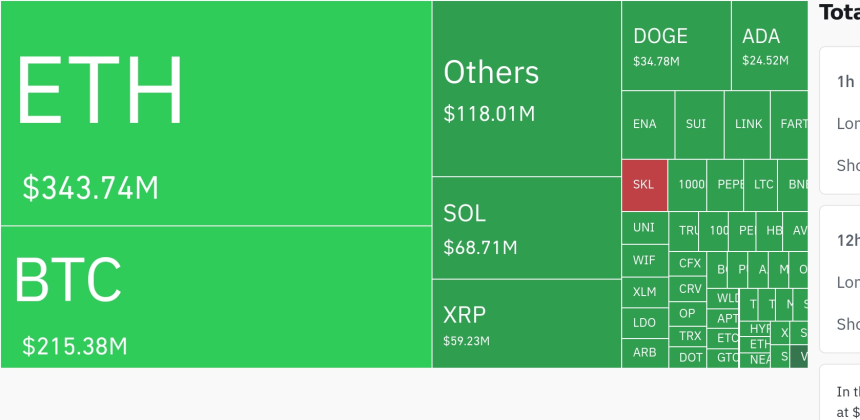Click the CFX tile
The height and width of the screenshot is (420, 860).
[x=690, y=264]
